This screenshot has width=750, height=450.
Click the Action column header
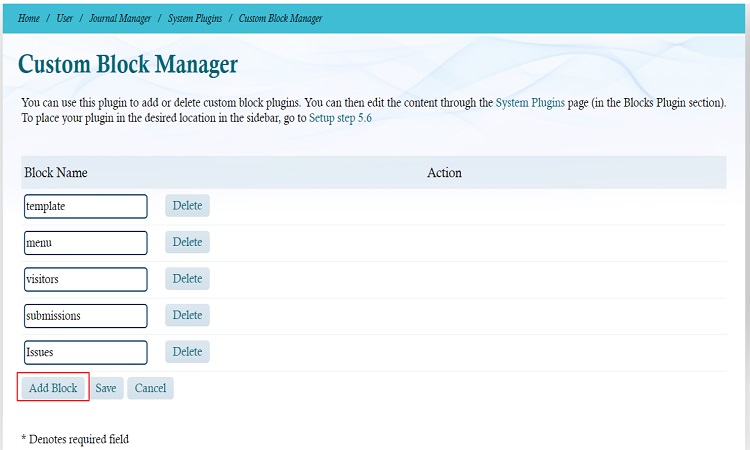click(x=444, y=173)
